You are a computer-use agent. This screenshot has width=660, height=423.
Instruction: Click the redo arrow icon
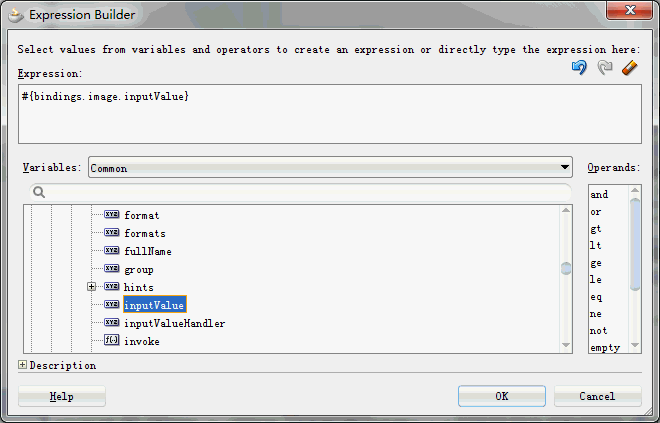click(x=603, y=68)
